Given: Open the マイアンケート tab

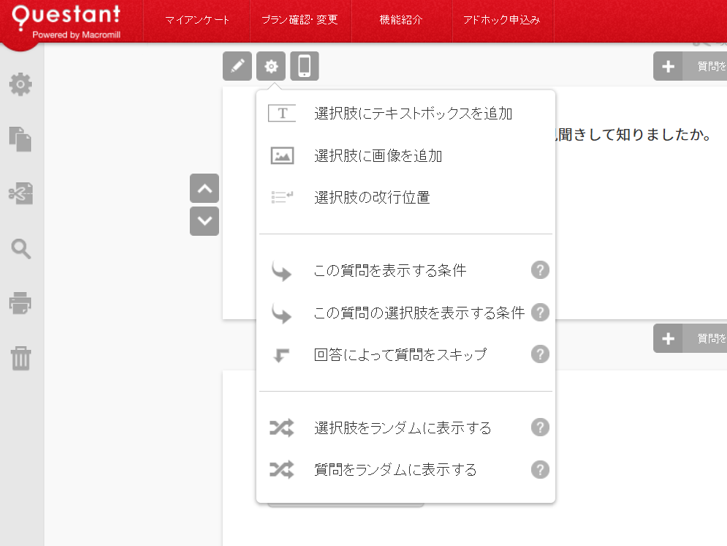Looking at the screenshot, I should click(197, 20).
